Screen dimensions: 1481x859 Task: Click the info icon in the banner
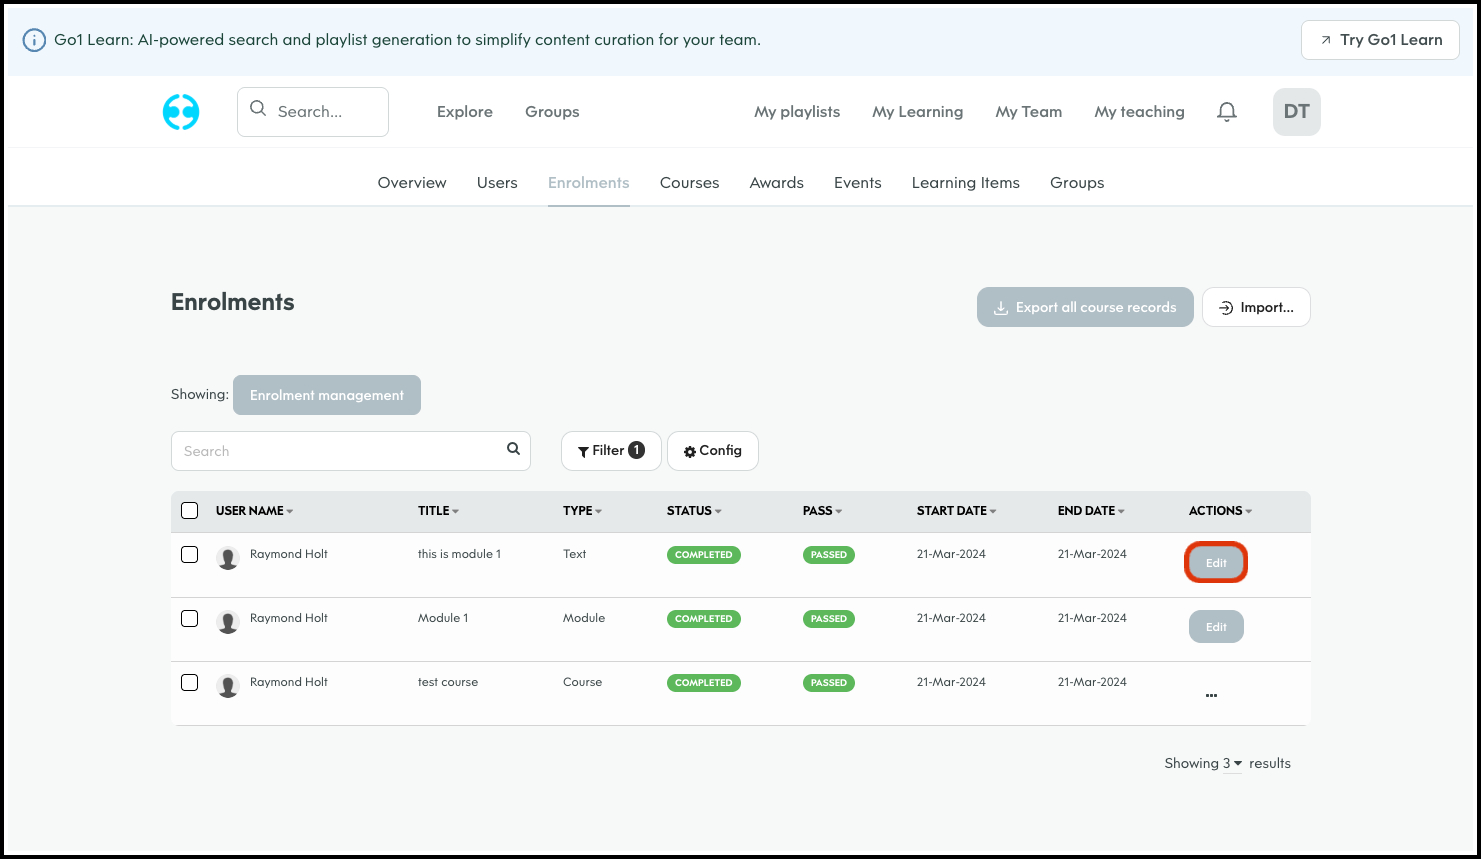pyautogui.click(x=34, y=40)
